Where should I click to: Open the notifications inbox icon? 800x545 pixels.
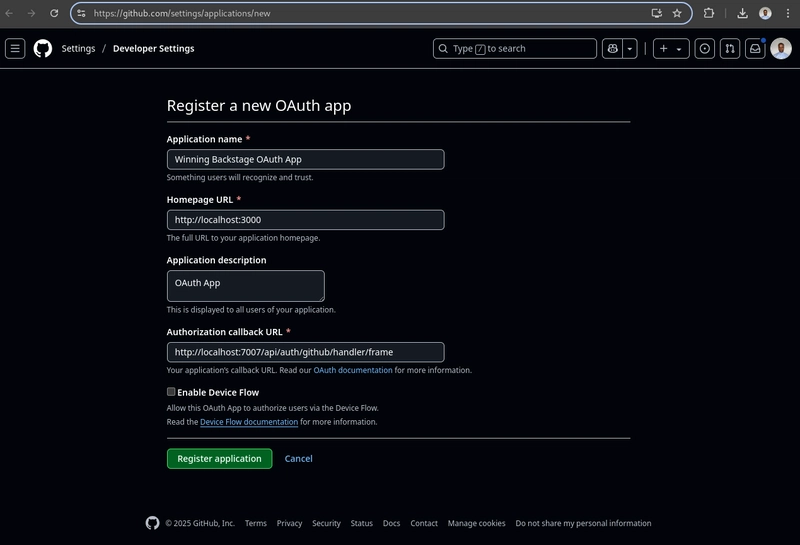[x=755, y=48]
